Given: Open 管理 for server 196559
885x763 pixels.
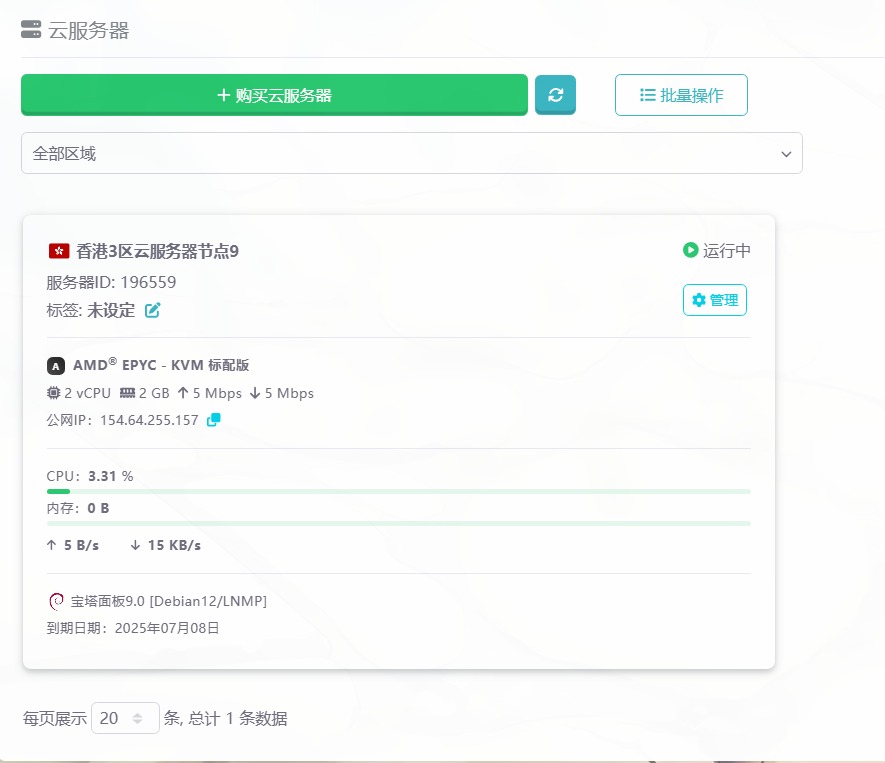Looking at the screenshot, I should tap(715, 300).
